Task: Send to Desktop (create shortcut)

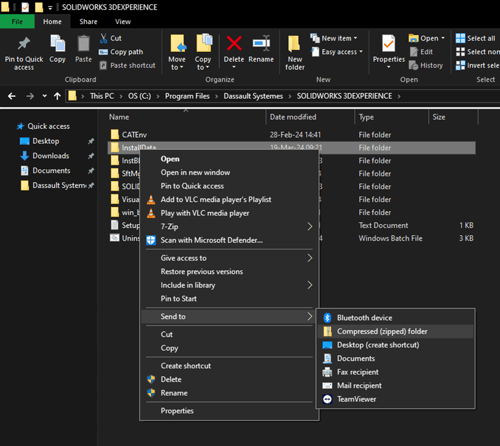Action: [x=395, y=345]
